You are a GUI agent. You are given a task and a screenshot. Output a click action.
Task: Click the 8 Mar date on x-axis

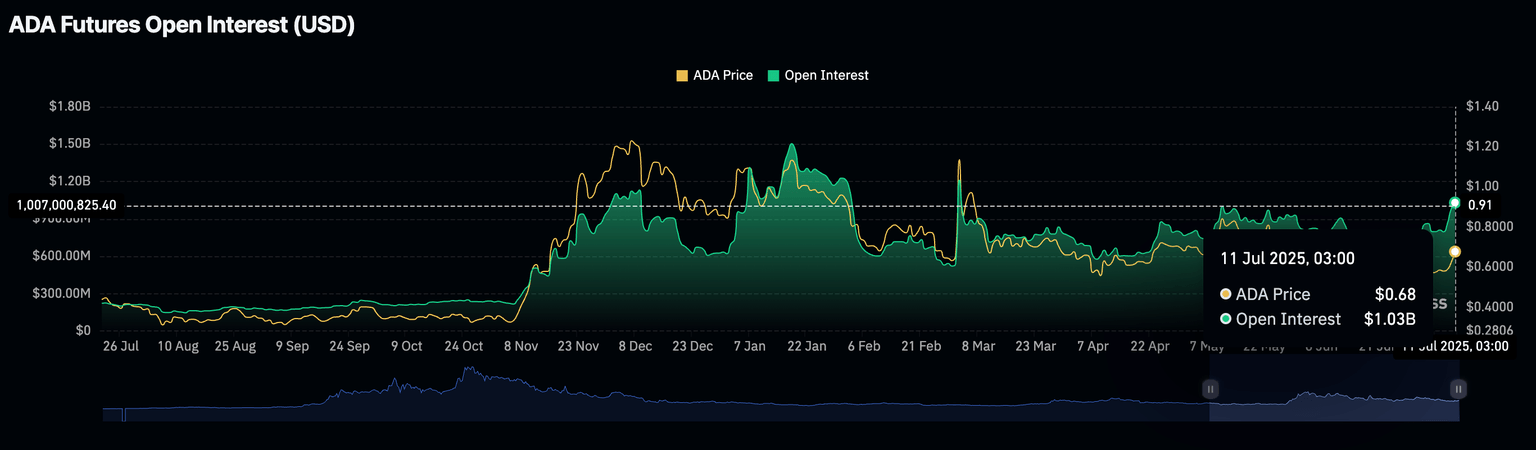pos(978,346)
